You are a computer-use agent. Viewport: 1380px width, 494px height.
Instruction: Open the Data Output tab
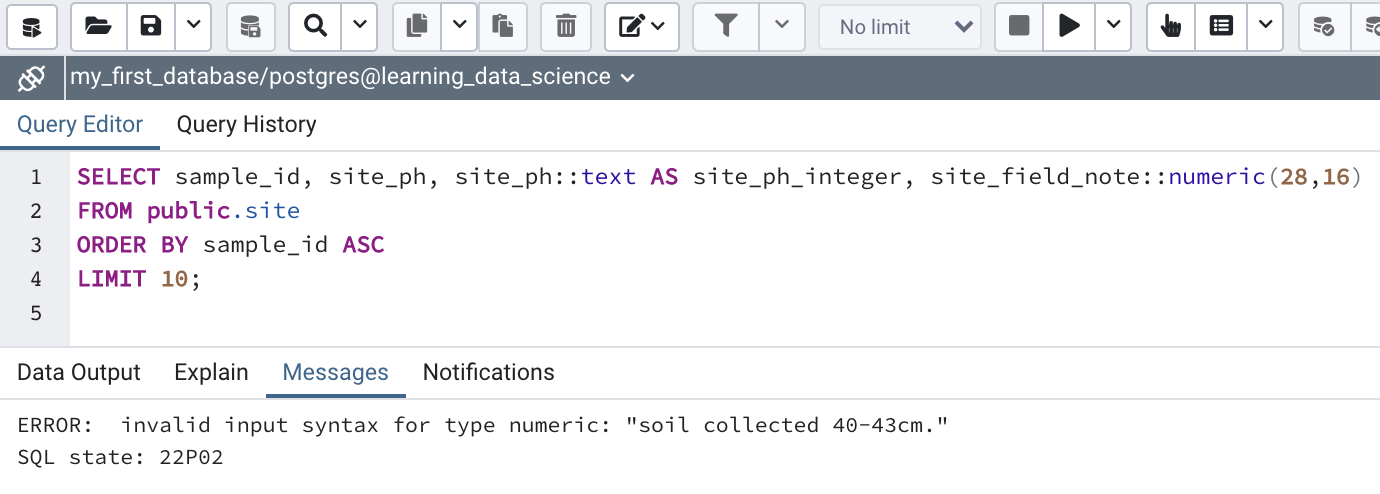[79, 373]
